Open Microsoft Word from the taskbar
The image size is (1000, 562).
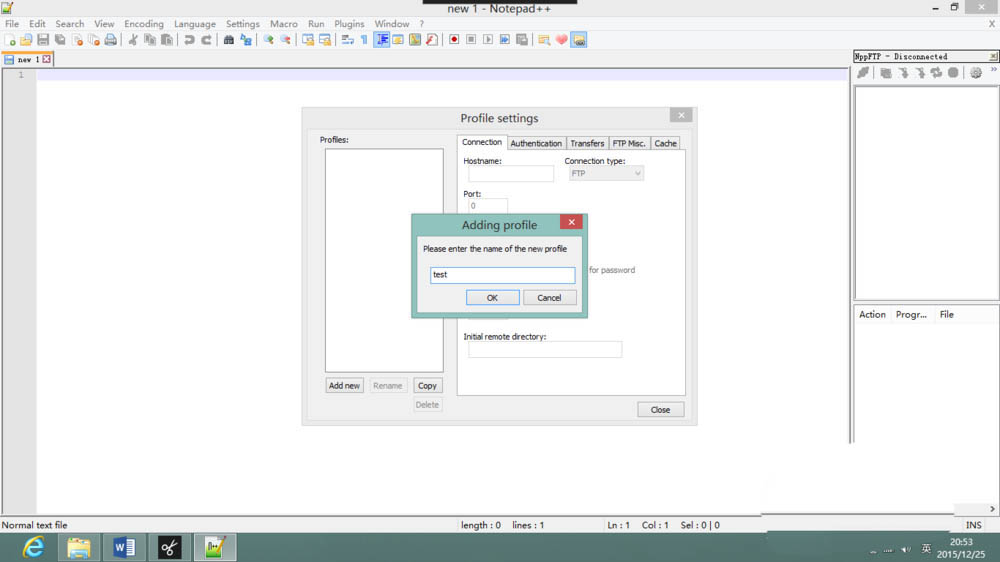124,547
